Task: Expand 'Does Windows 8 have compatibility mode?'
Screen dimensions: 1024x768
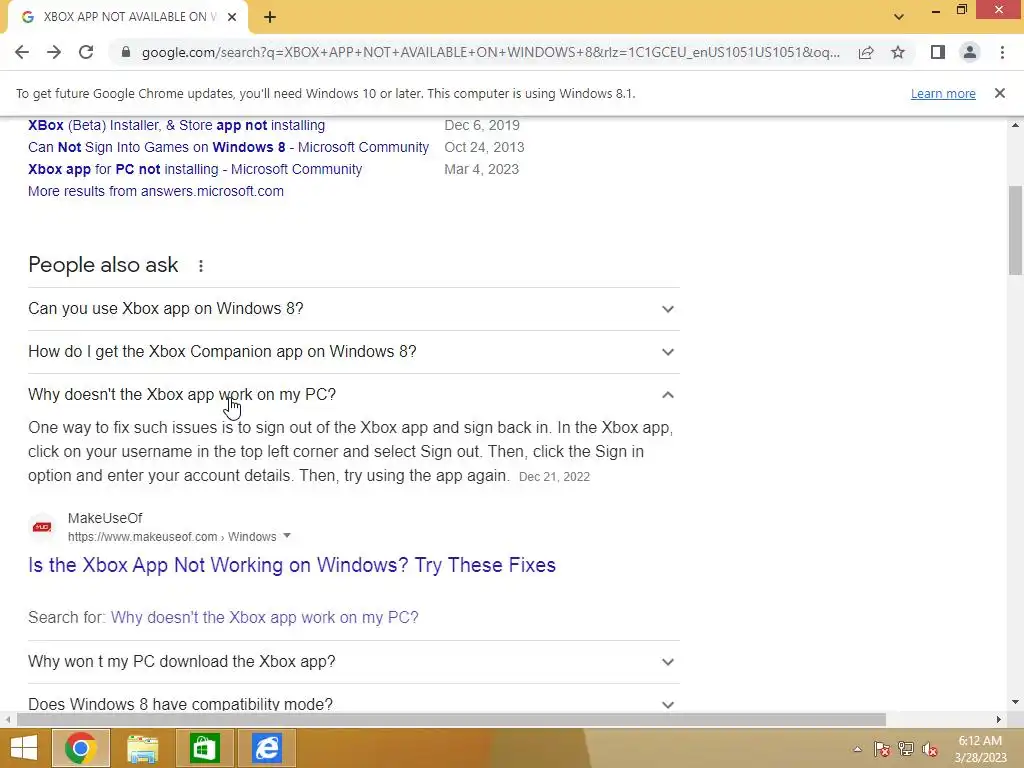Action: (353, 704)
